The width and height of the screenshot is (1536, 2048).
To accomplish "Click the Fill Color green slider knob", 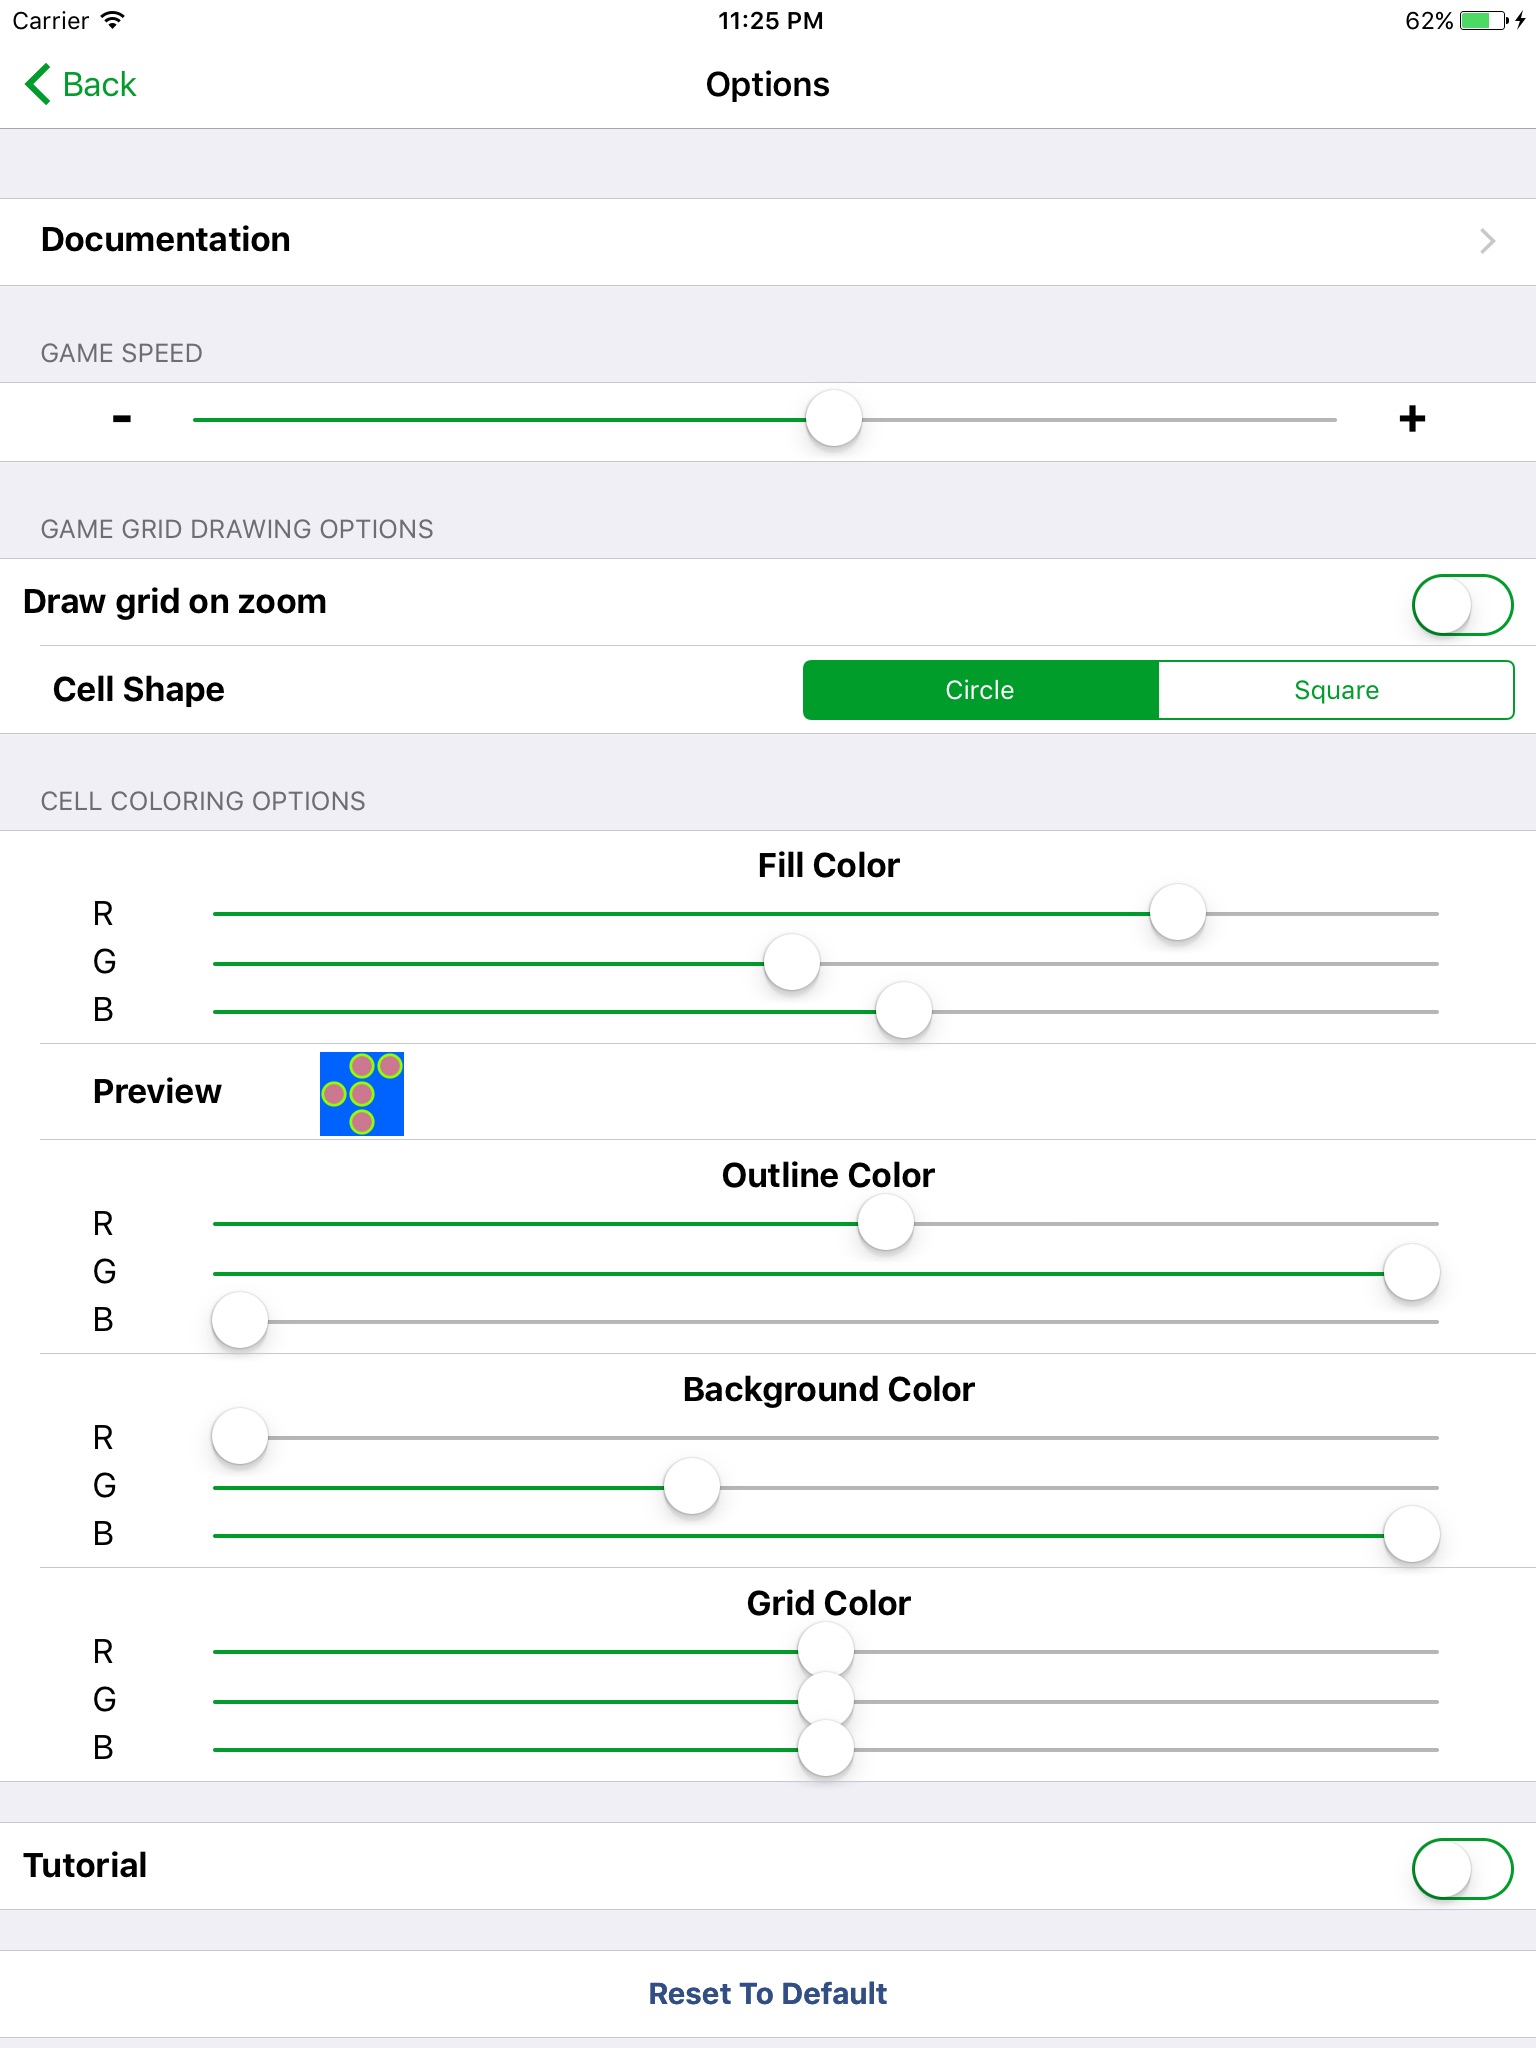I will 792,963.
